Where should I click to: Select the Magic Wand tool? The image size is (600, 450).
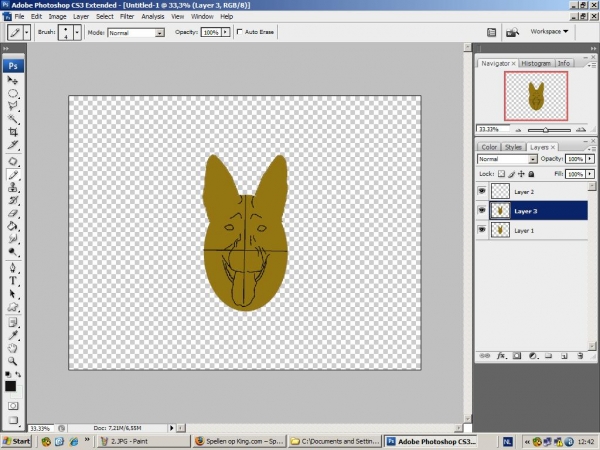pyautogui.click(x=13, y=119)
